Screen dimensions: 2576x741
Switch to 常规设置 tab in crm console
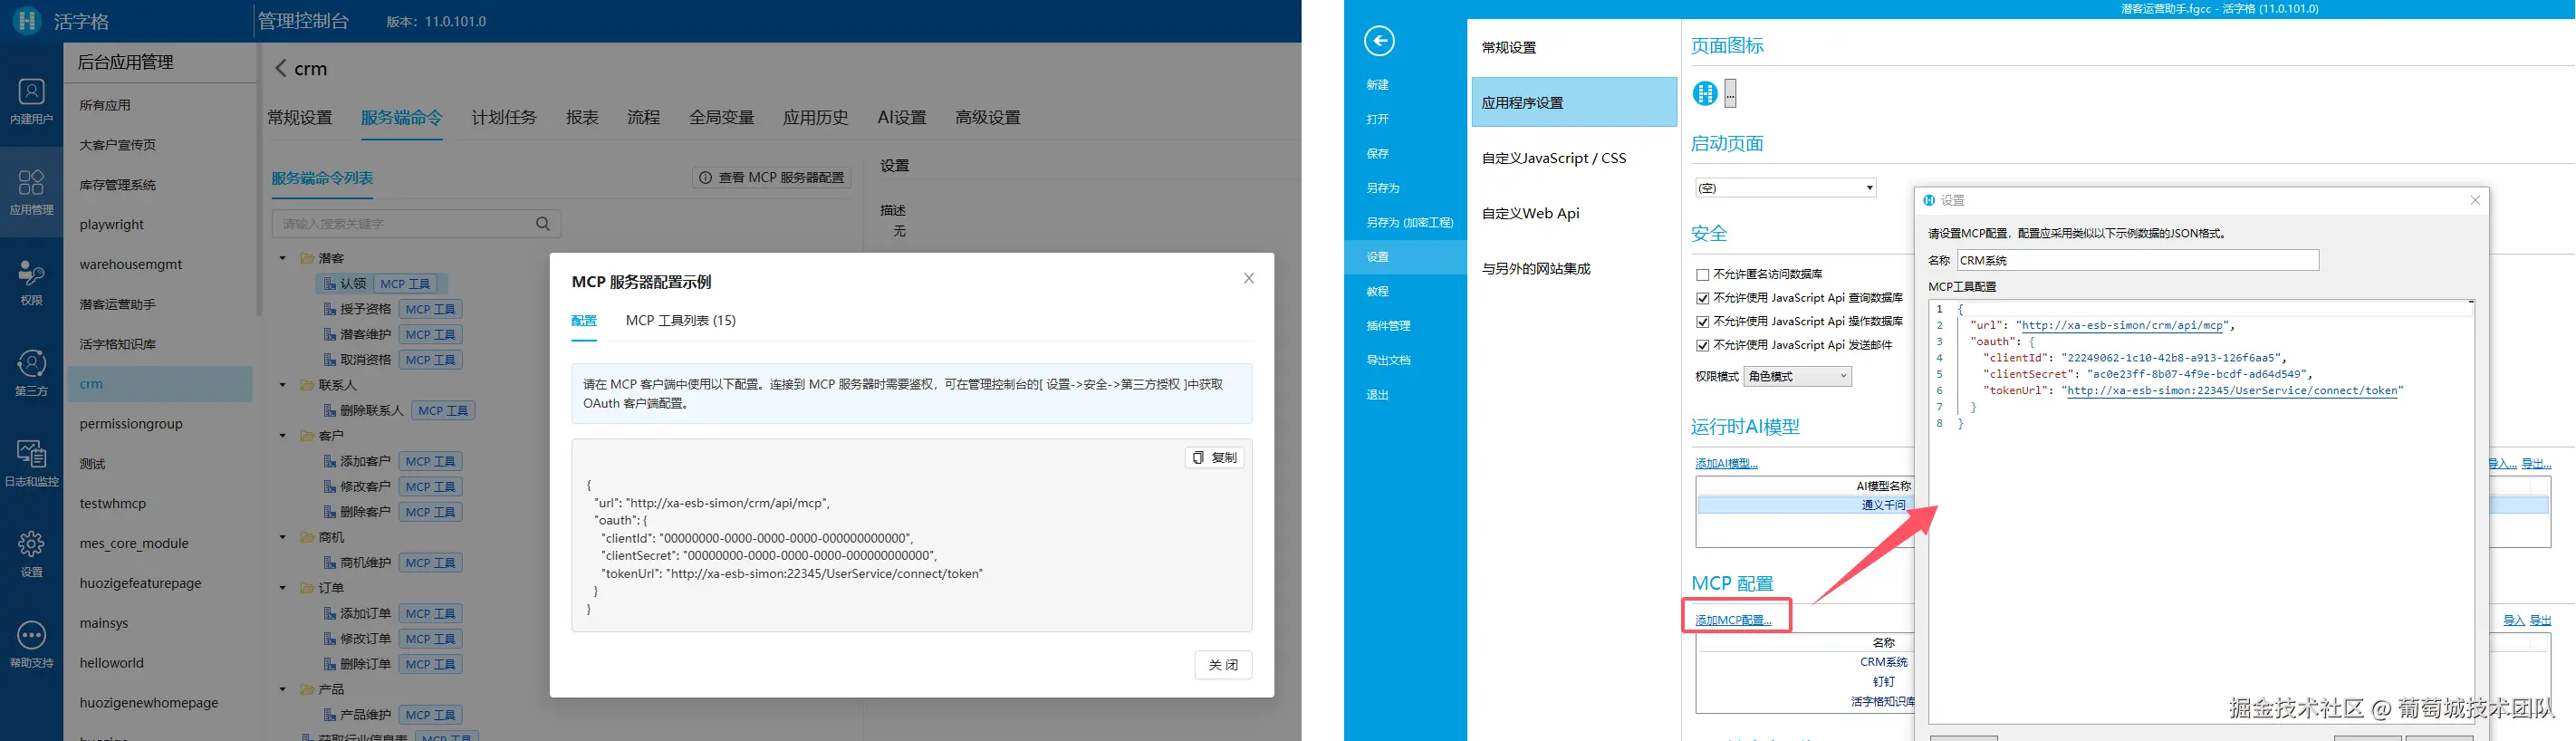(300, 117)
